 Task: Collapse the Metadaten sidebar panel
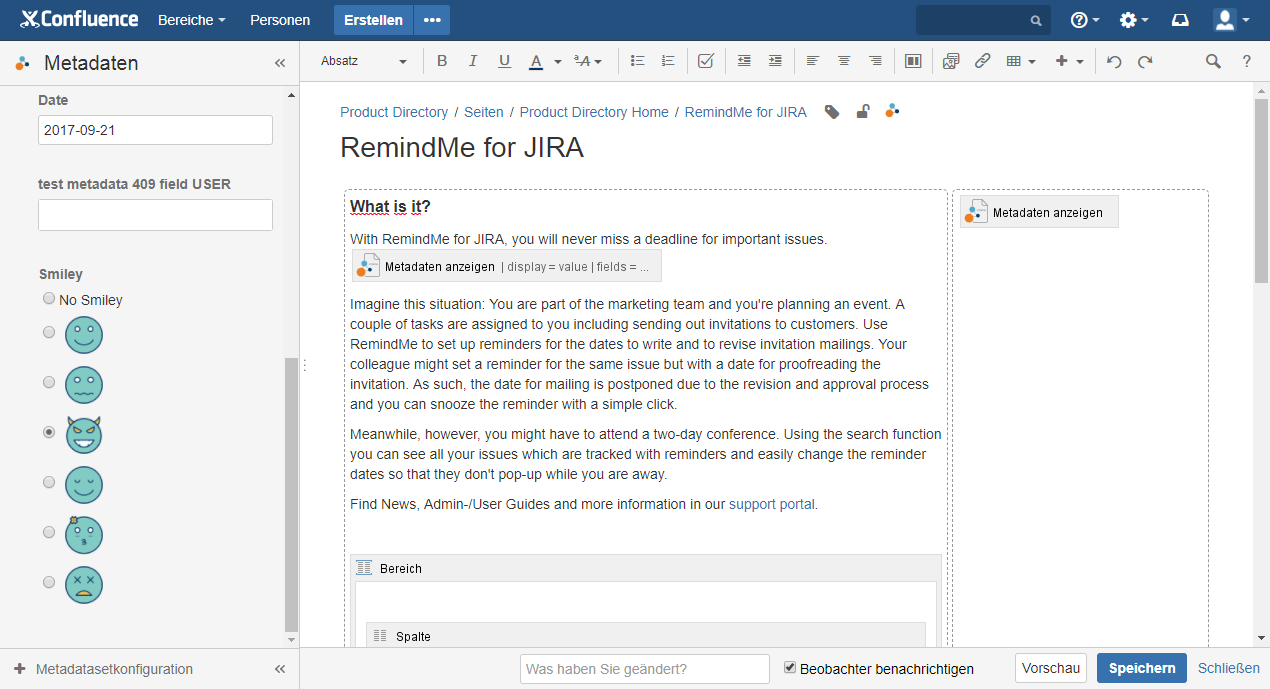point(280,63)
